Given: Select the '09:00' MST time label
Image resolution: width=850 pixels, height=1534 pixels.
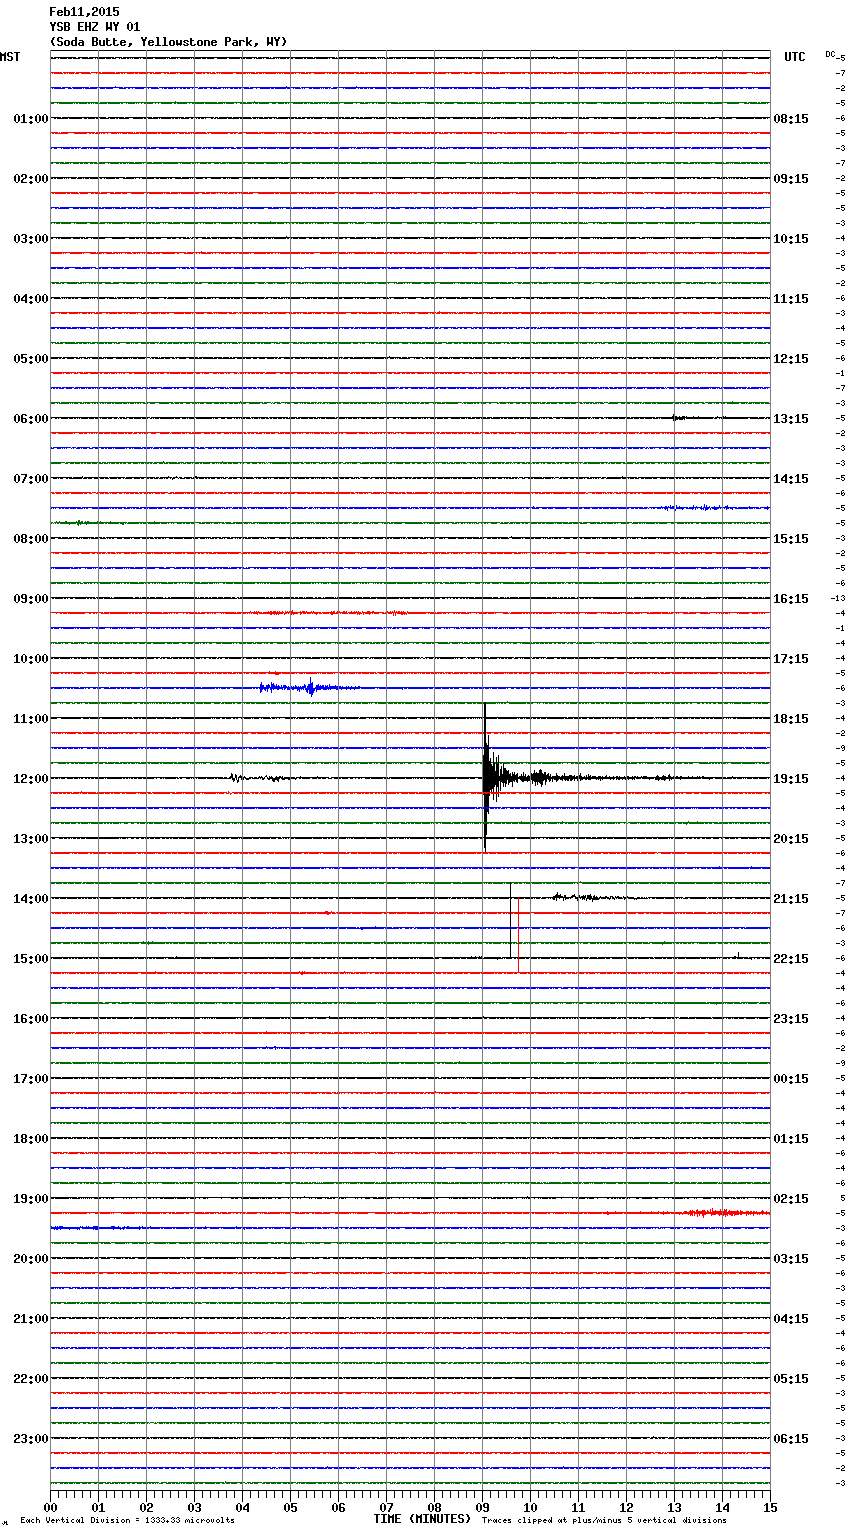Looking at the screenshot, I should coord(30,599).
